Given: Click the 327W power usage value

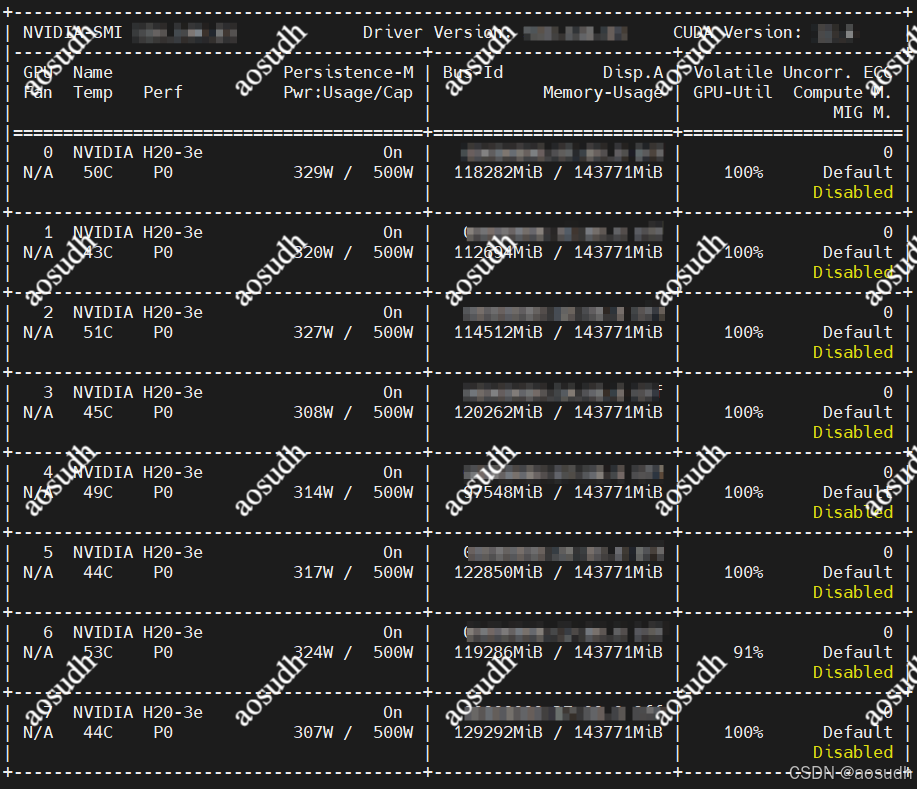Looking at the screenshot, I should [x=313, y=333].
